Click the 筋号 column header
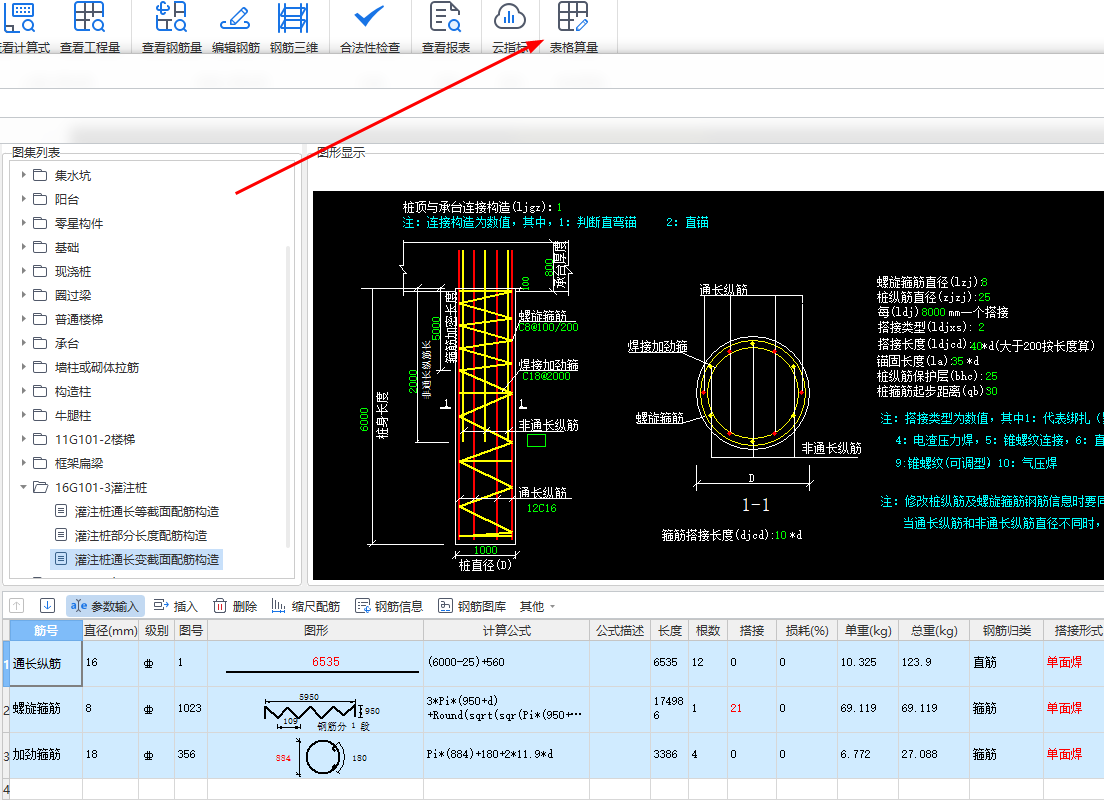The height and width of the screenshot is (800, 1104). (x=46, y=630)
